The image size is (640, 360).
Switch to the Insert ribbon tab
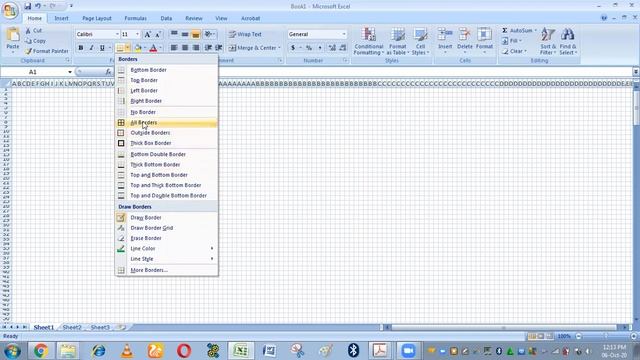pyautogui.click(x=61, y=18)
